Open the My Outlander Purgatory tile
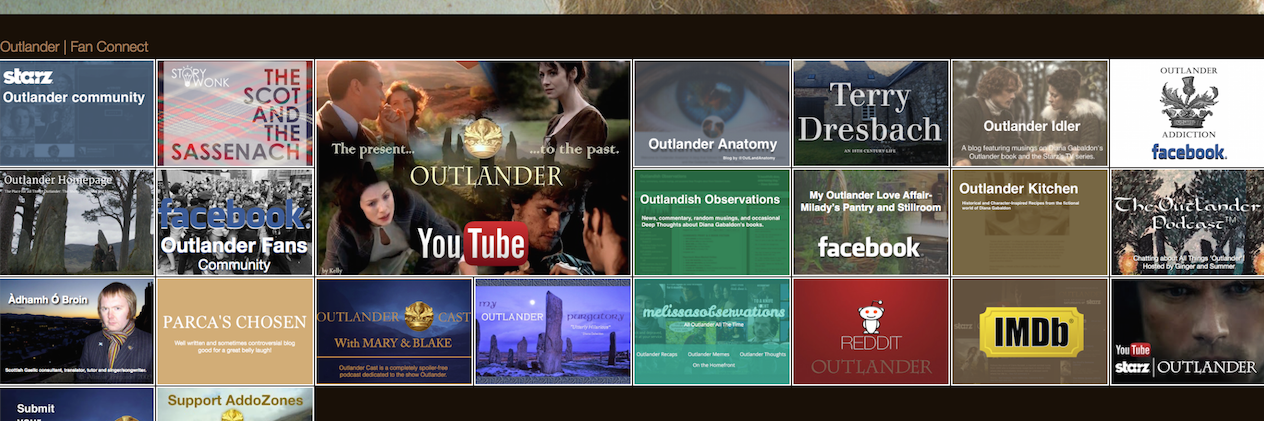Screen dimensions: 1264x421 tap(553, 331)
